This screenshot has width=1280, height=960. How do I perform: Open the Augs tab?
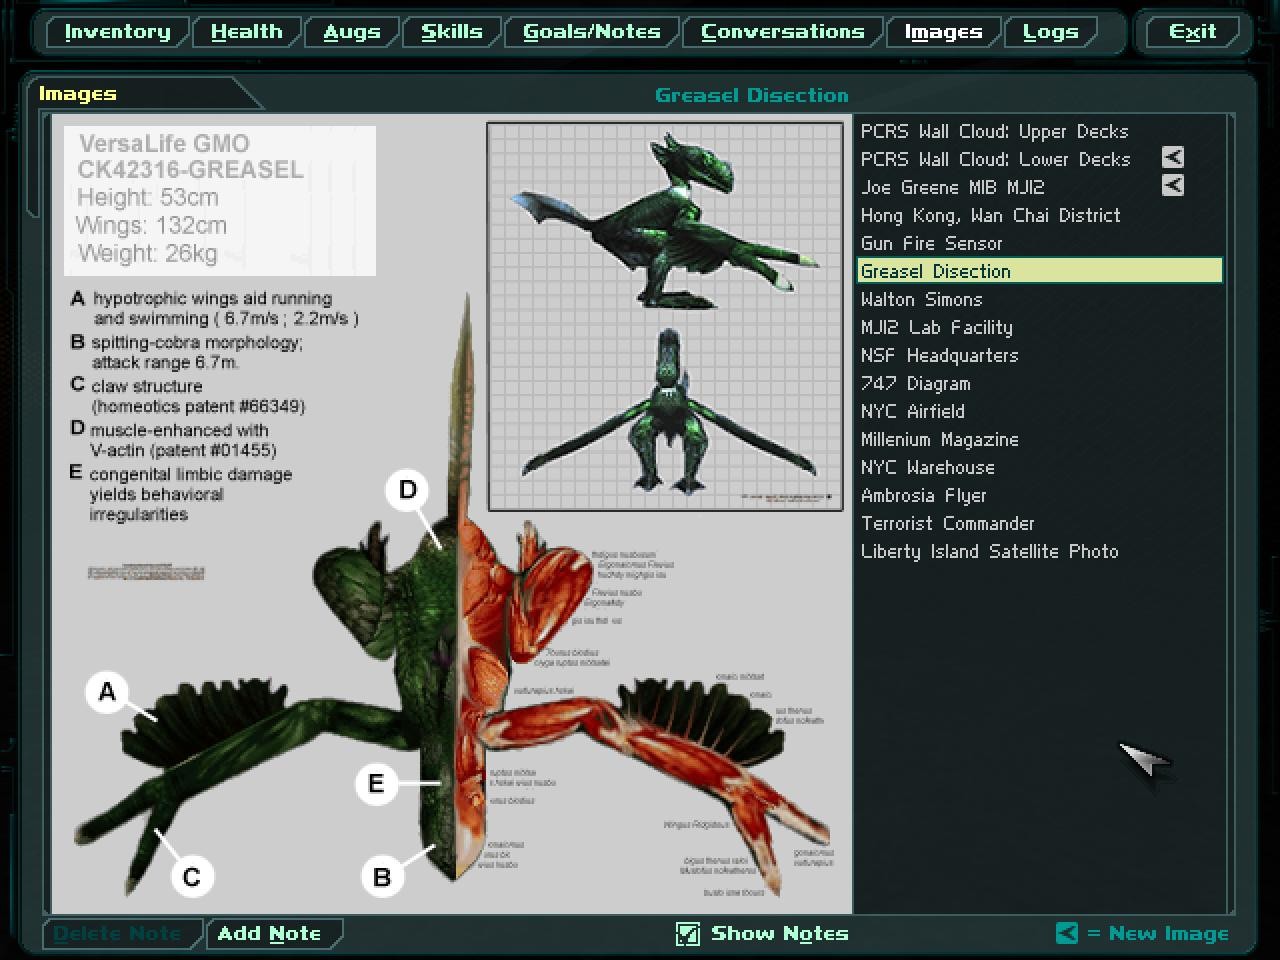pos(351,32)
